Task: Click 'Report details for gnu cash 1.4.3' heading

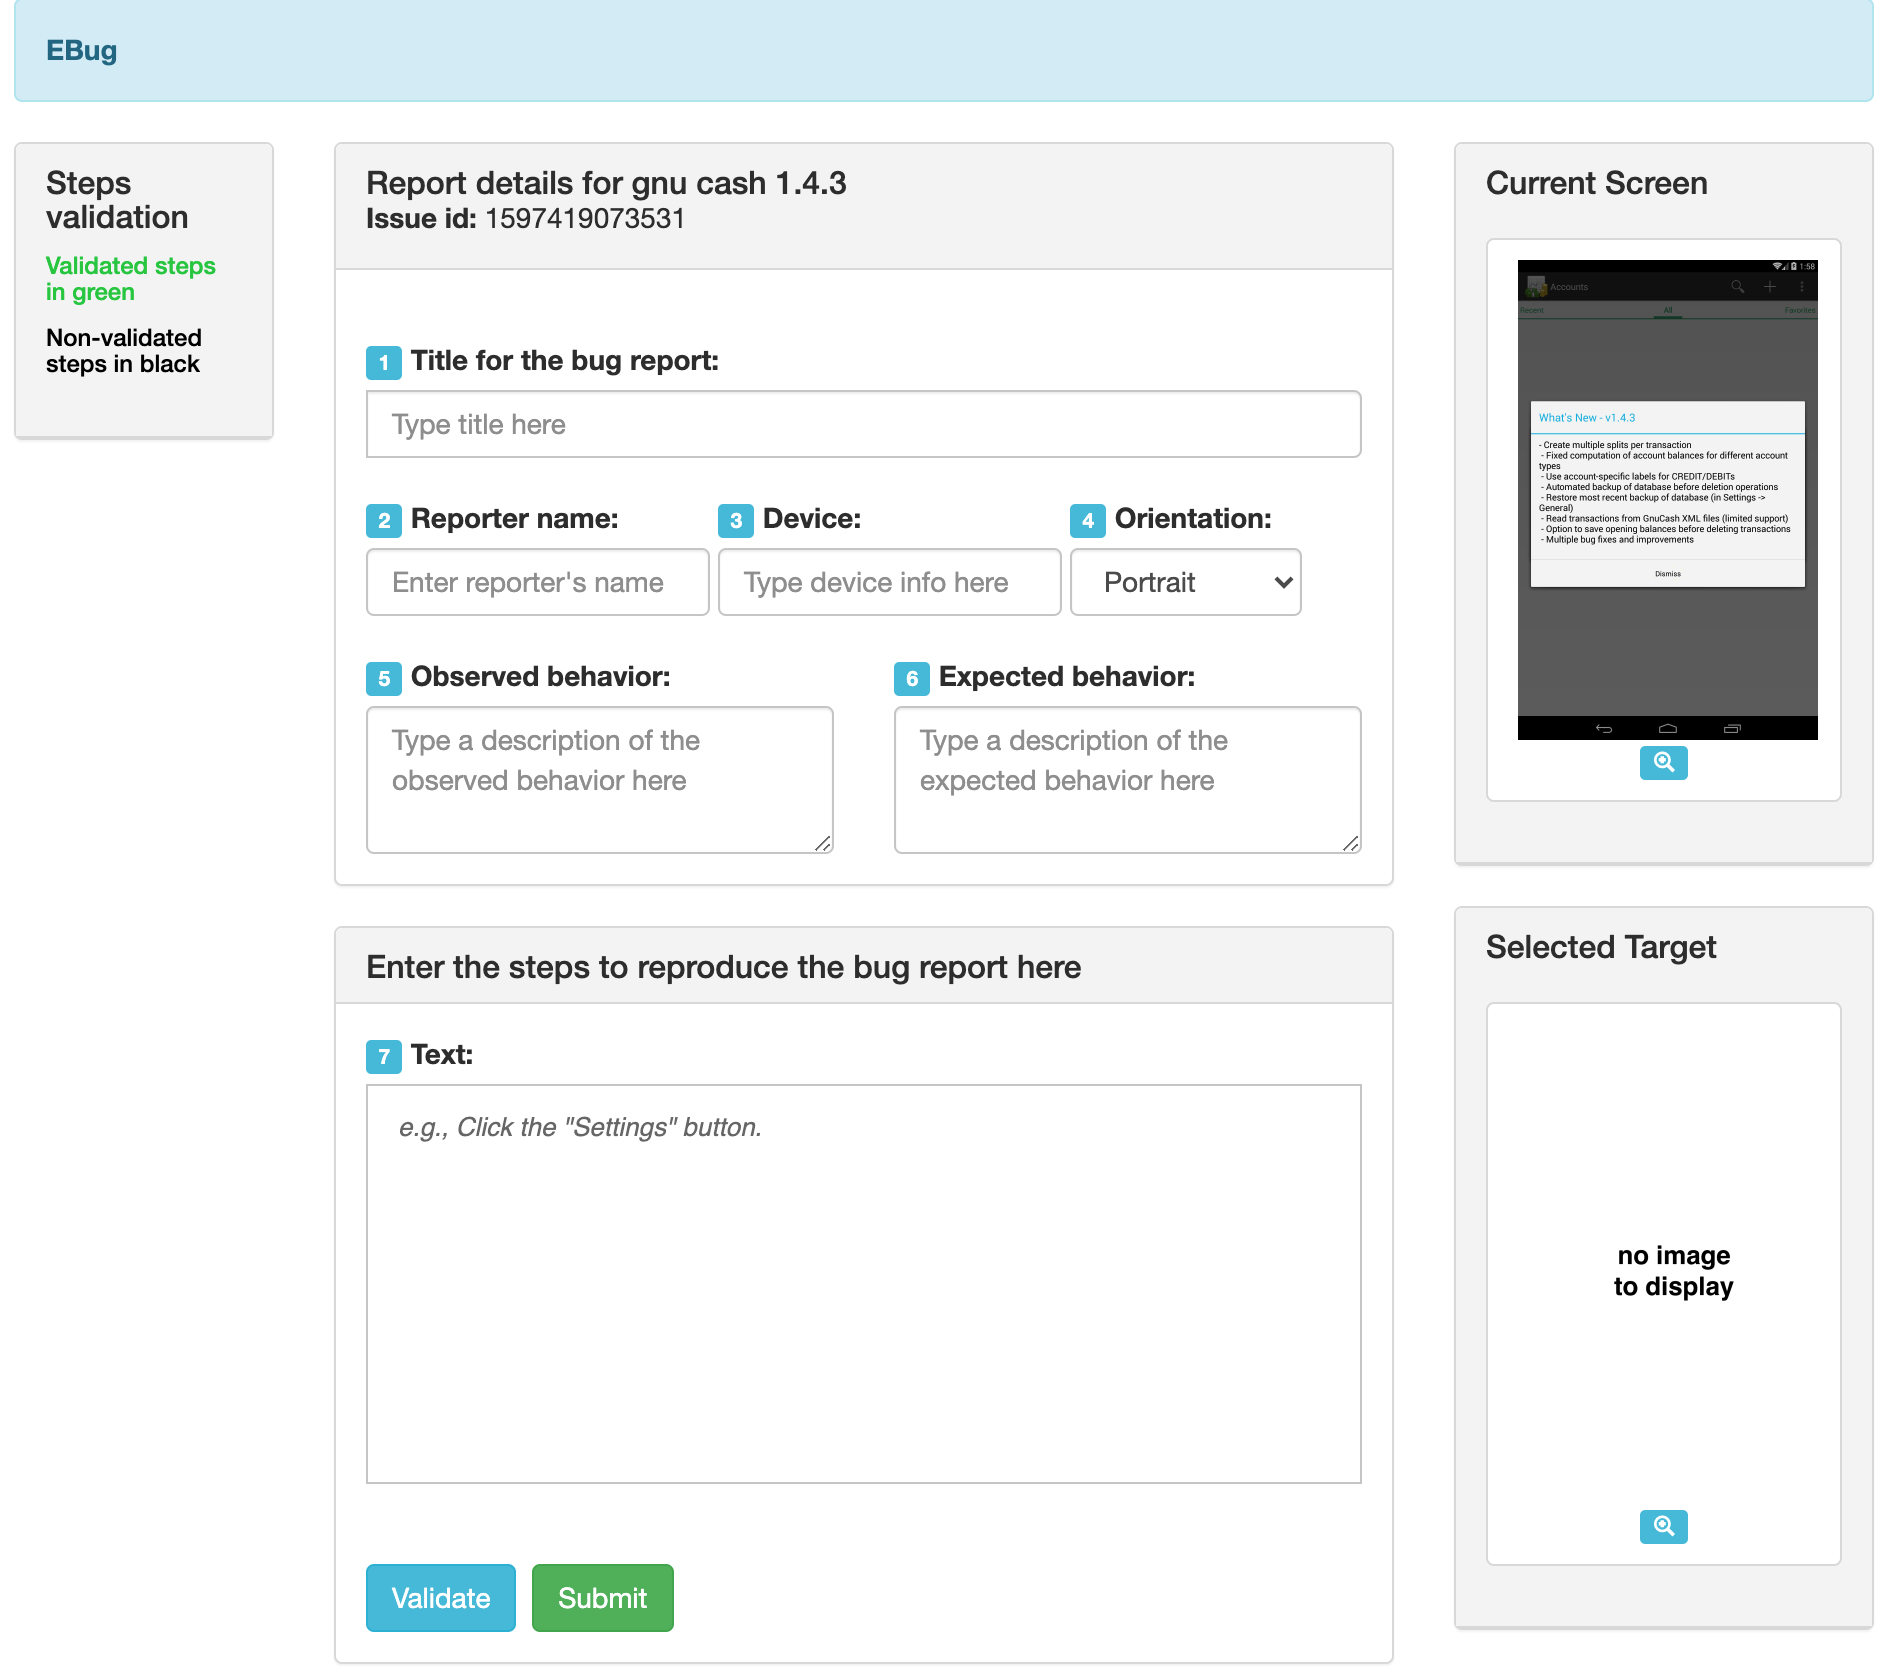Action: pyautogui.click(x=606, y=183)
